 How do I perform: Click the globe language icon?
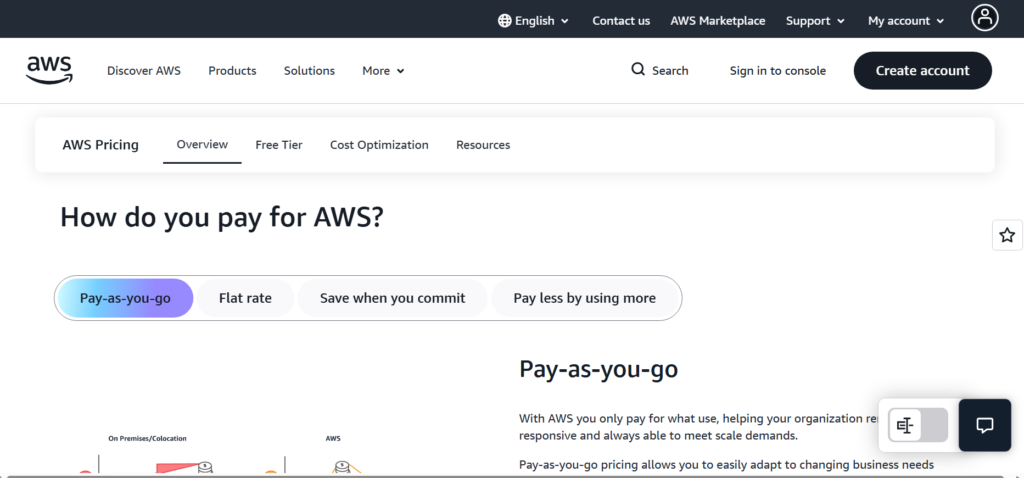click(504, 21)
